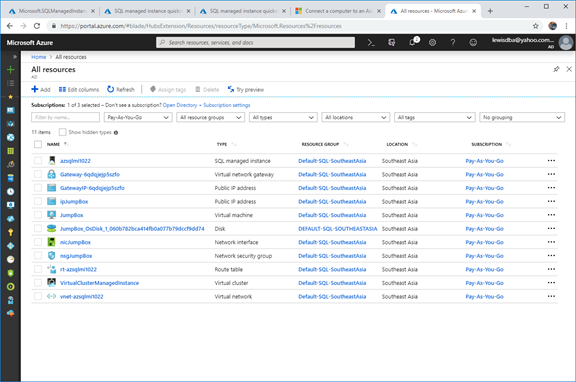The height and width of the screenshot is (382, 576).
Task: Click the Search resources box
Action: (256, 43)
